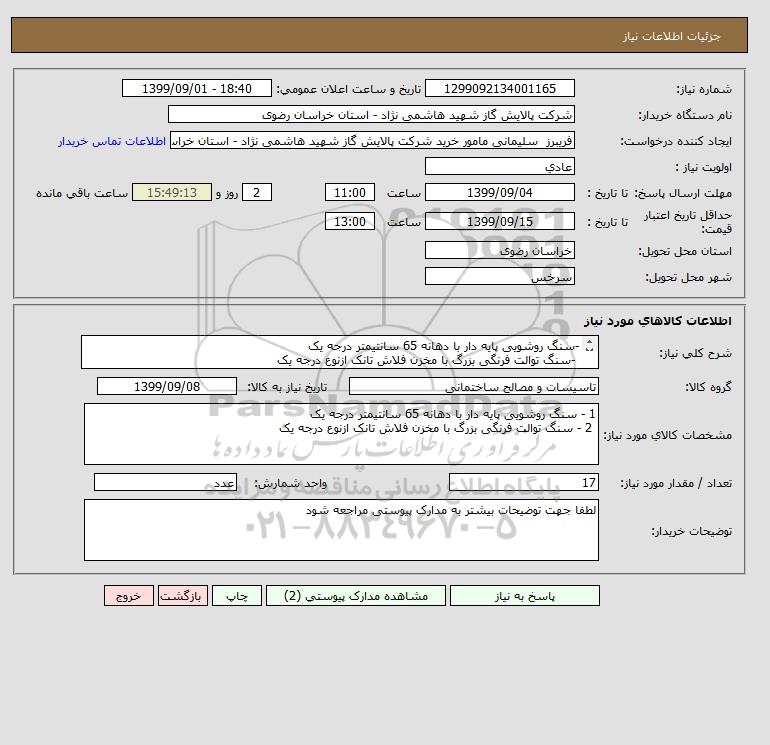Click the بازگشت back button
The height and width of the screenshot is (745, 770).
(x=183, y=596)
